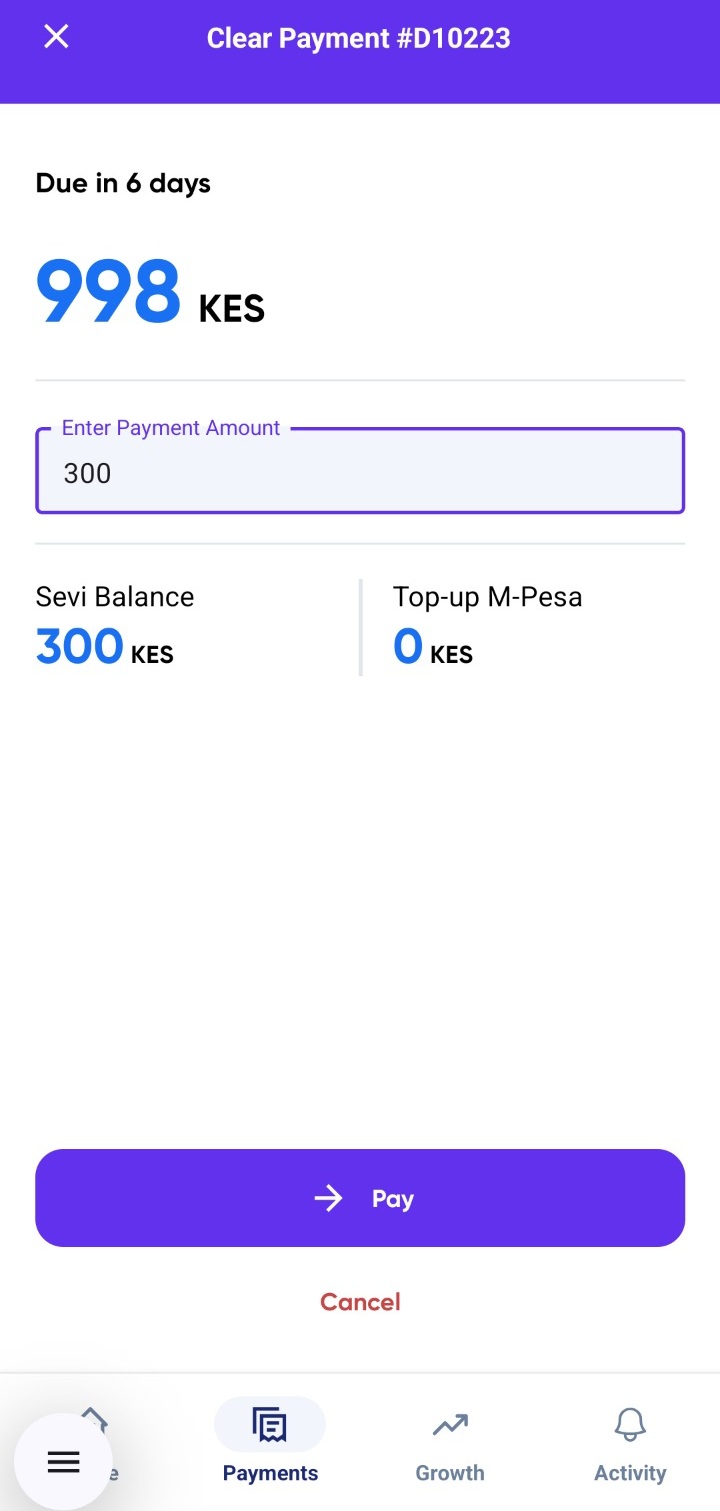Viewport: 720px width, 1511px height.
Task: Click the Payments receipt icon
Action: 269,1424
